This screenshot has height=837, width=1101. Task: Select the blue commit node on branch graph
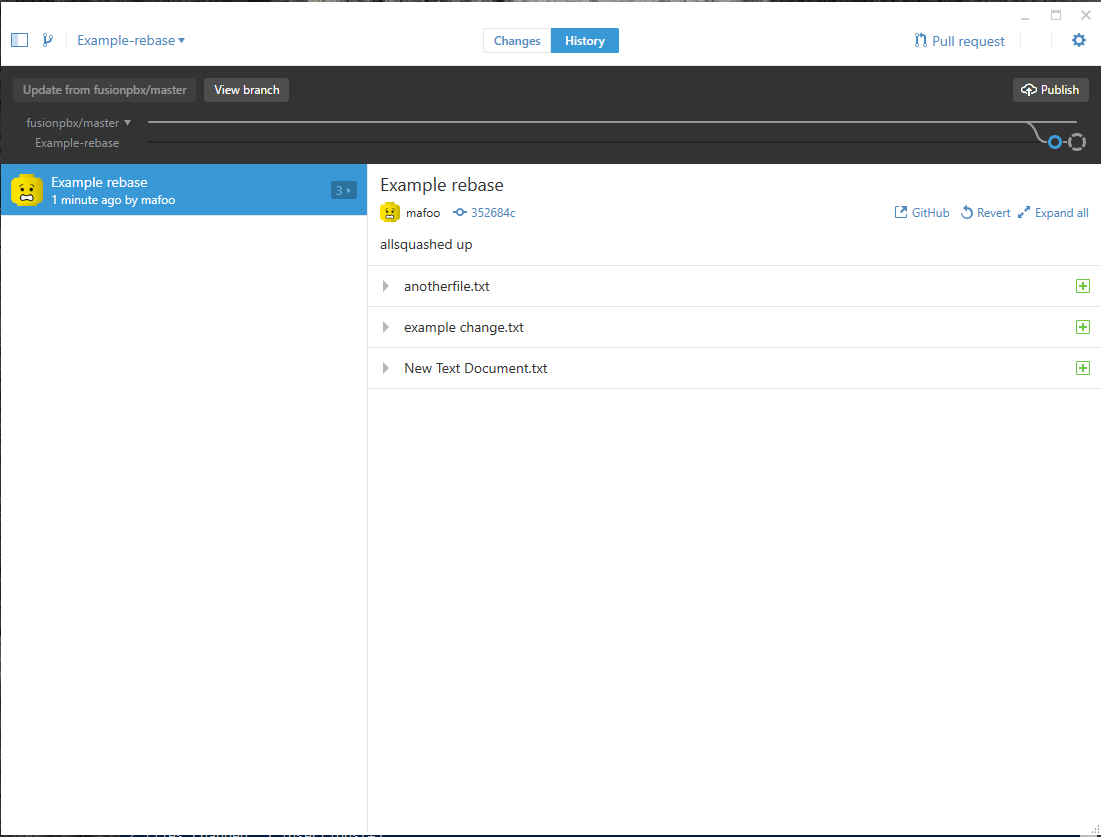1054,143
